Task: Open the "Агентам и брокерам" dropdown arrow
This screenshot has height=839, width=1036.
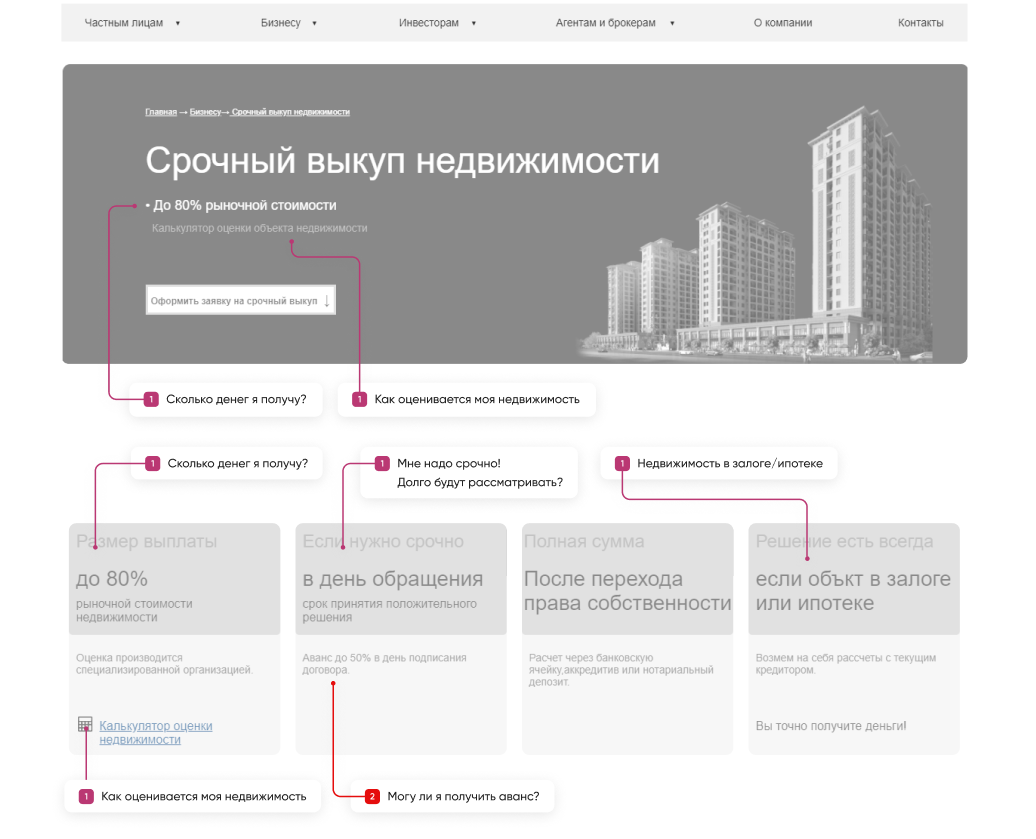Action: [672, 23]
